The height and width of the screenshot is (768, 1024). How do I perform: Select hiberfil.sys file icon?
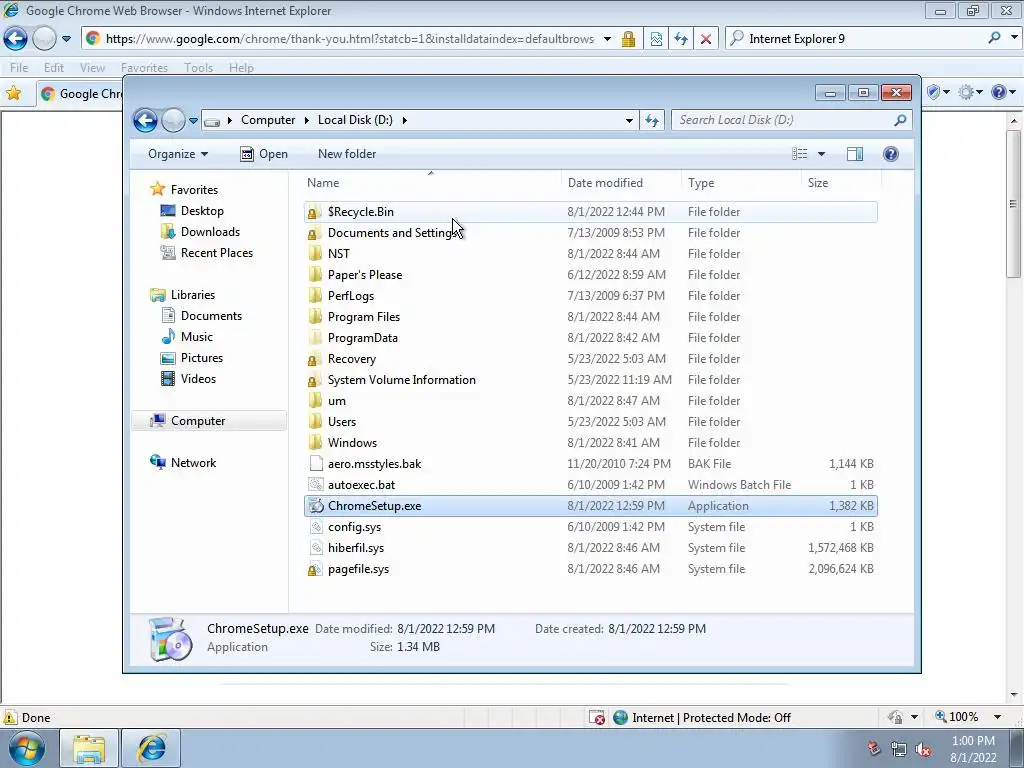click(x=315, y=548)
